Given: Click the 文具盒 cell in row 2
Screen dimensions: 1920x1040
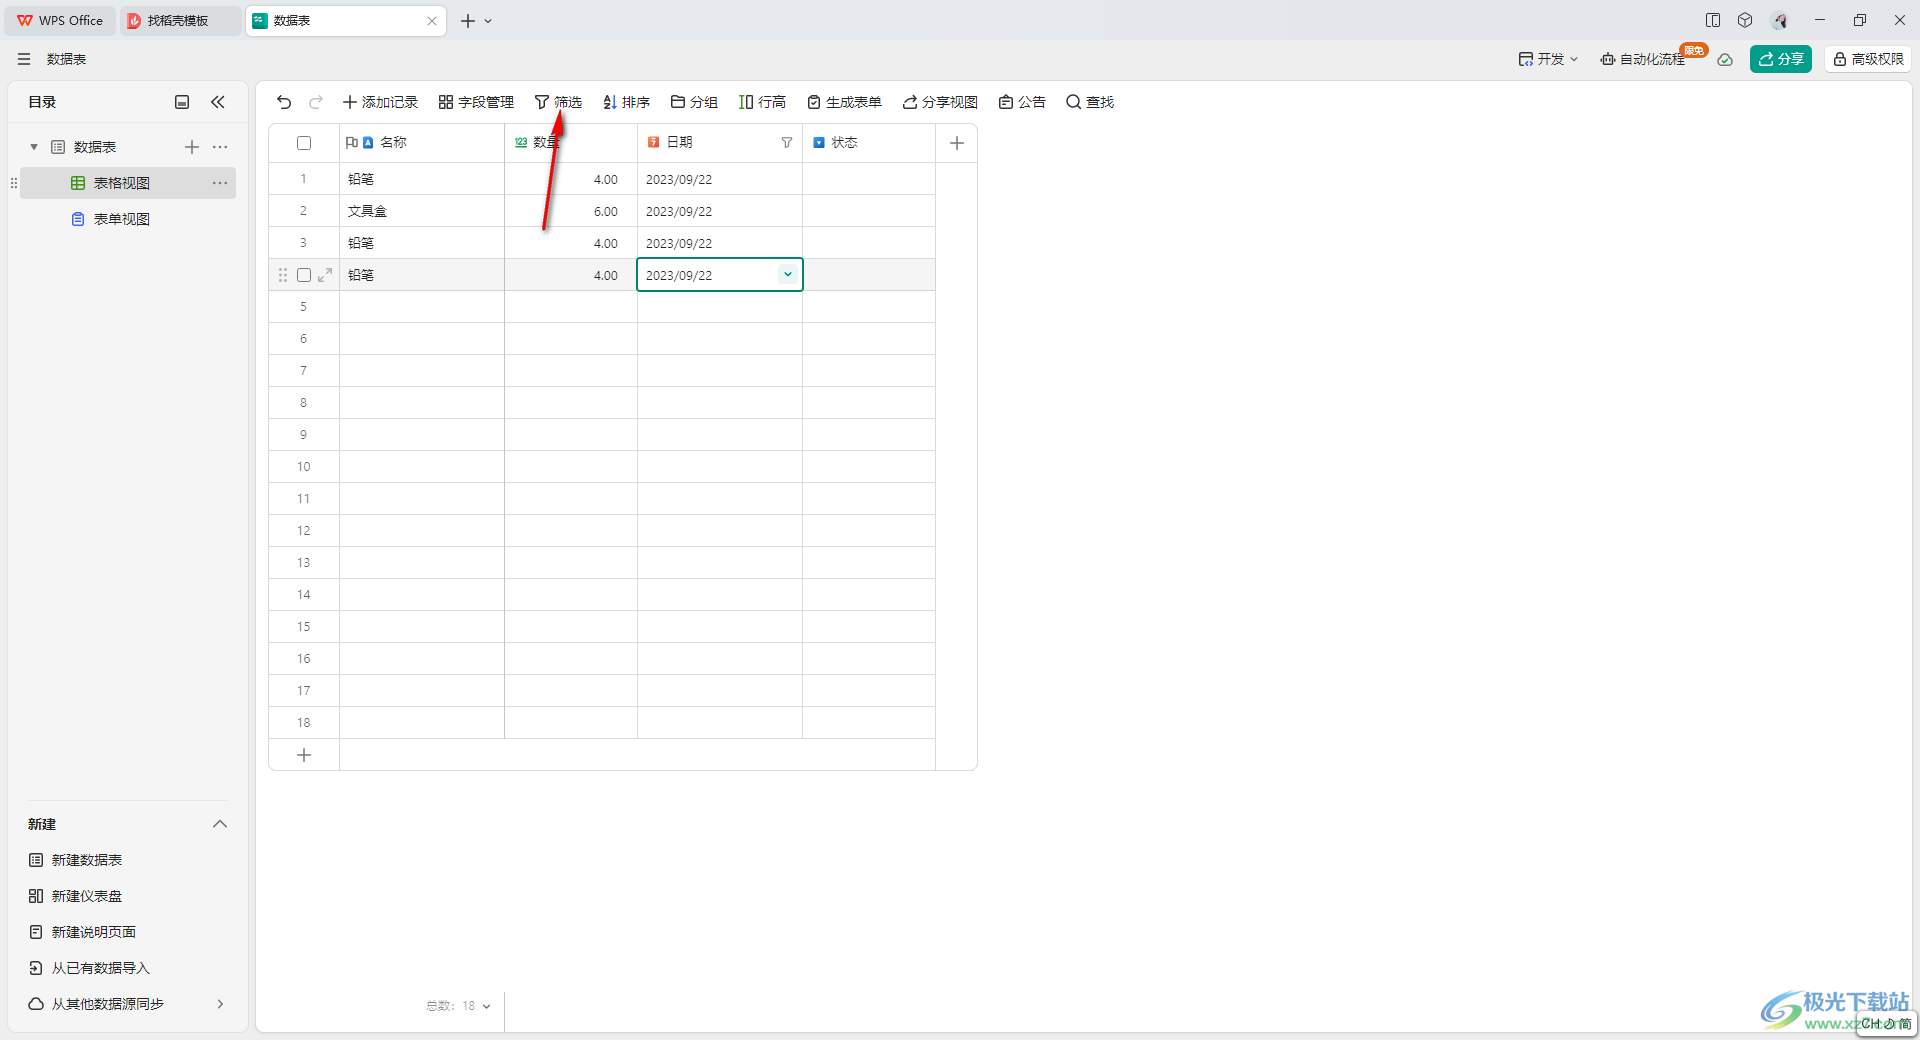Looking at the screenshot, I should 422,211.
